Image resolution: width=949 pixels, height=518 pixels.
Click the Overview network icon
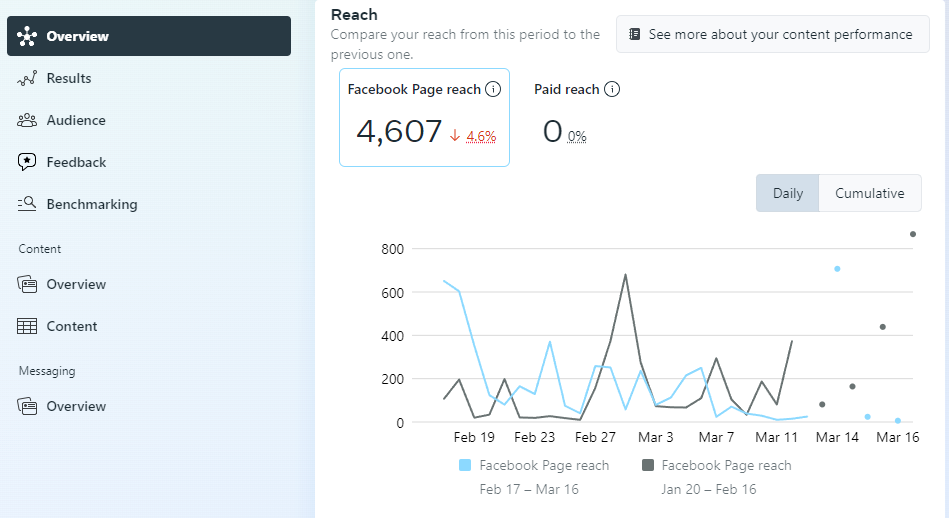[x=27, y=36]
